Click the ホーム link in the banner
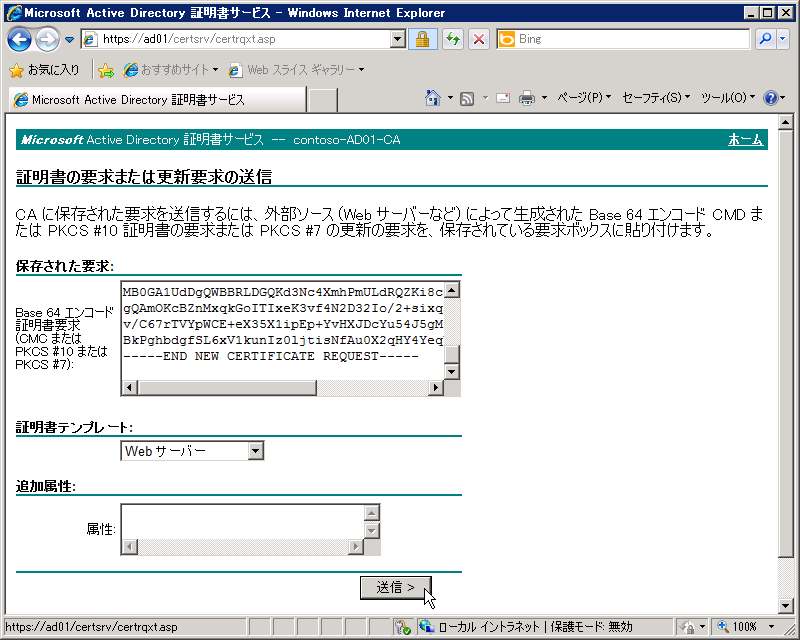The height and width of the screenshot is (640, 800). pos(745,139)
